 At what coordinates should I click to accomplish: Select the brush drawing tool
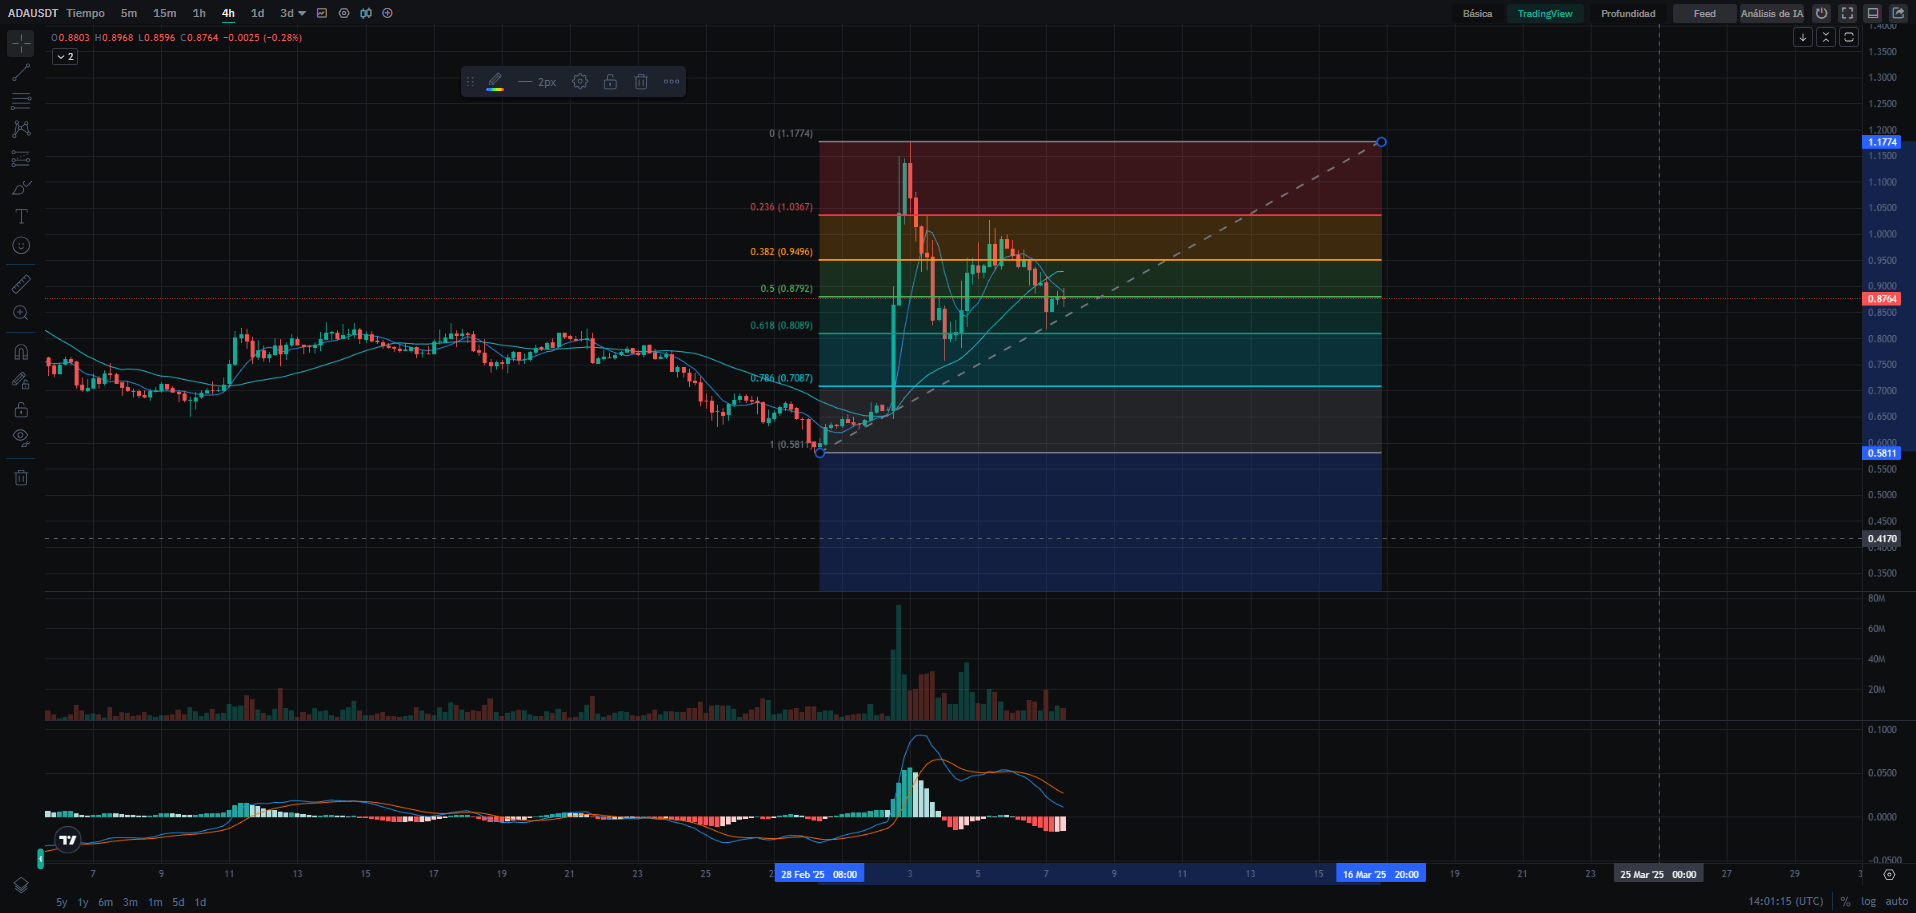(21, 188)
